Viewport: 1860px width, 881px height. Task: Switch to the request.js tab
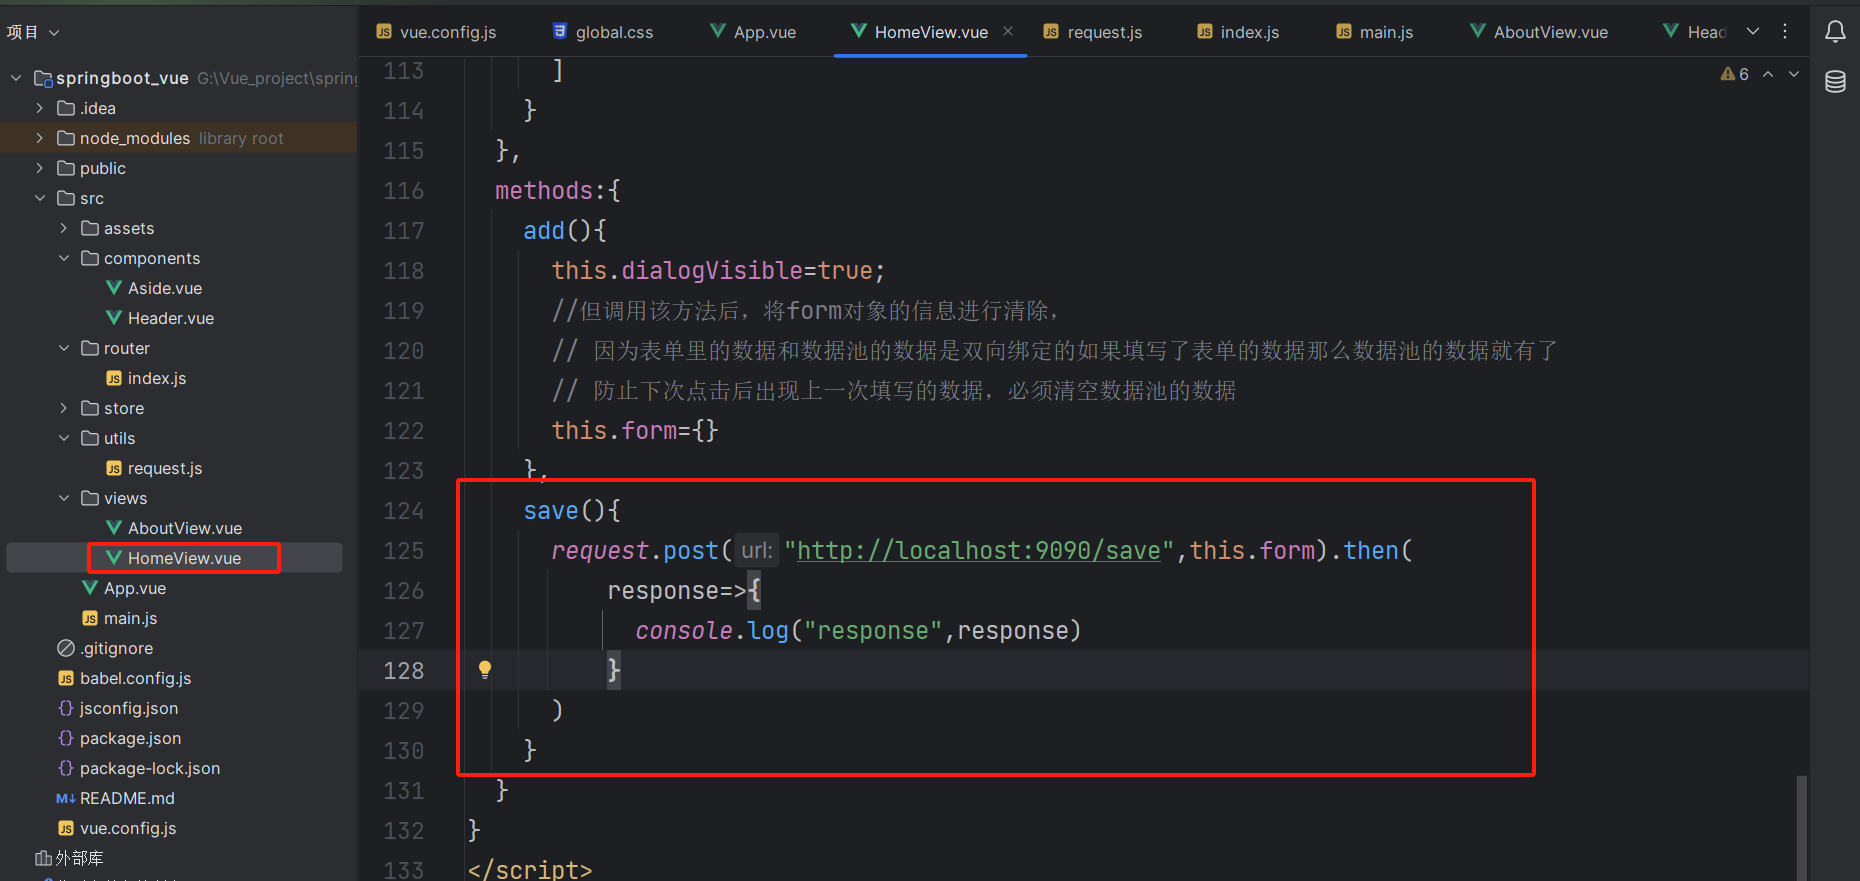[1092, 32]
